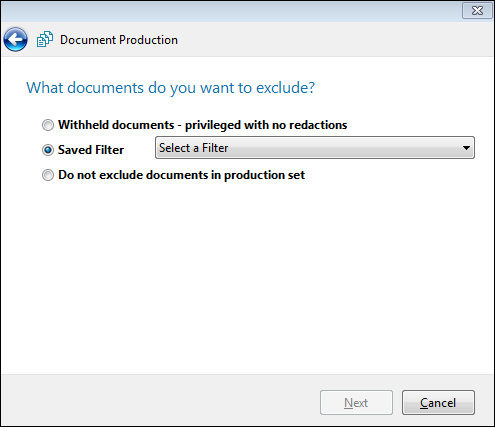Click the gray footer bar beside Next
Screen dimensions: 495x427
[160, 400]
